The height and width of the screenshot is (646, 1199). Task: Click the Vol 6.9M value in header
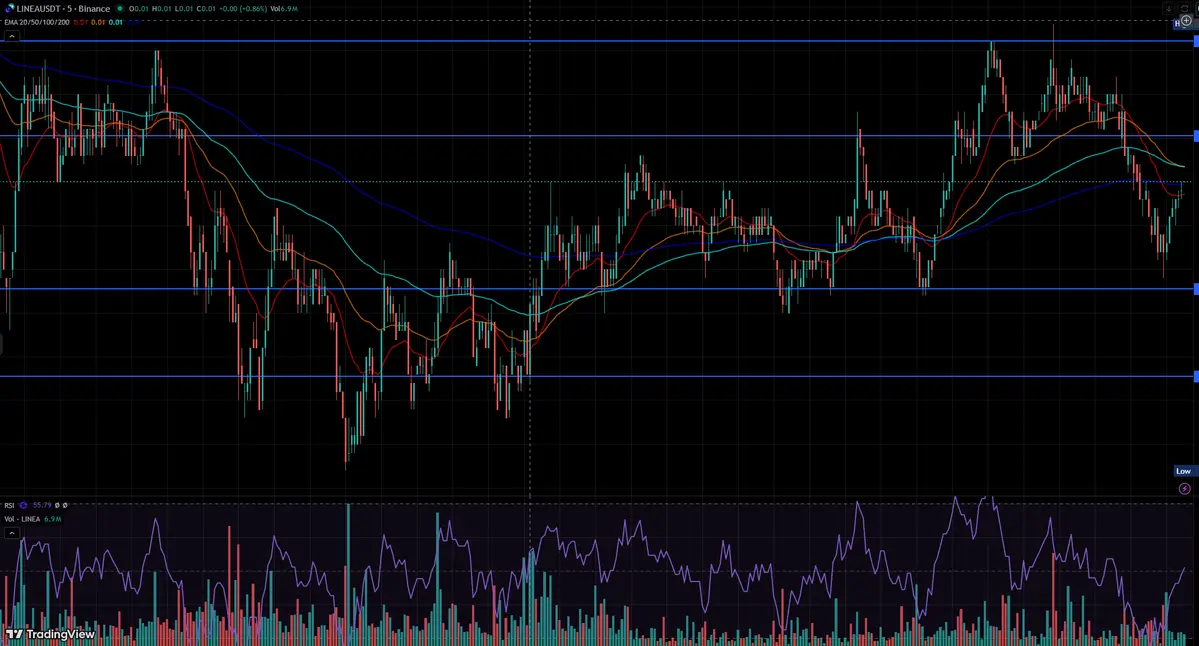click(284, 8)
